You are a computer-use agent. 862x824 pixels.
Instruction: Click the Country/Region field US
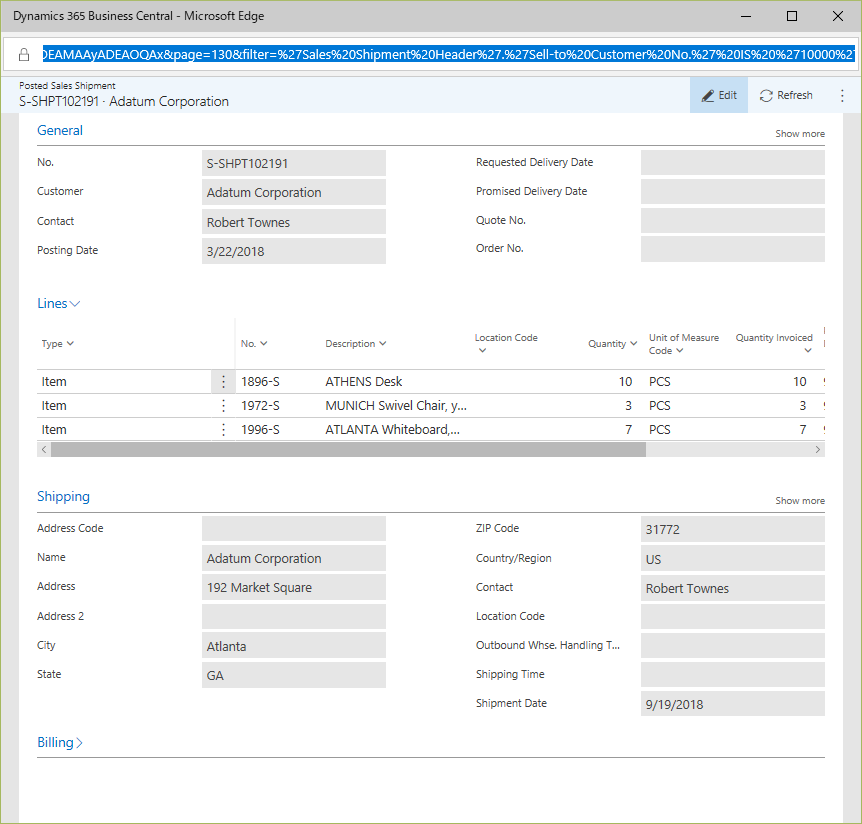(733, 558)
